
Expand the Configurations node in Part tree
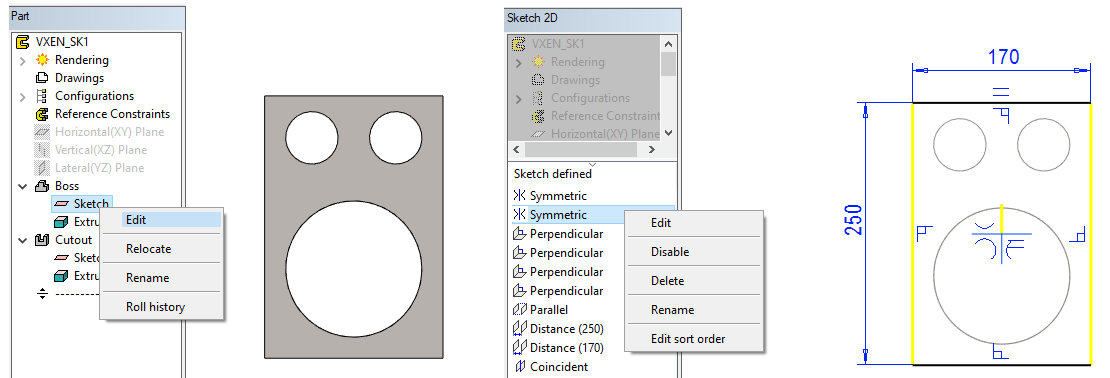pos(22,96)
